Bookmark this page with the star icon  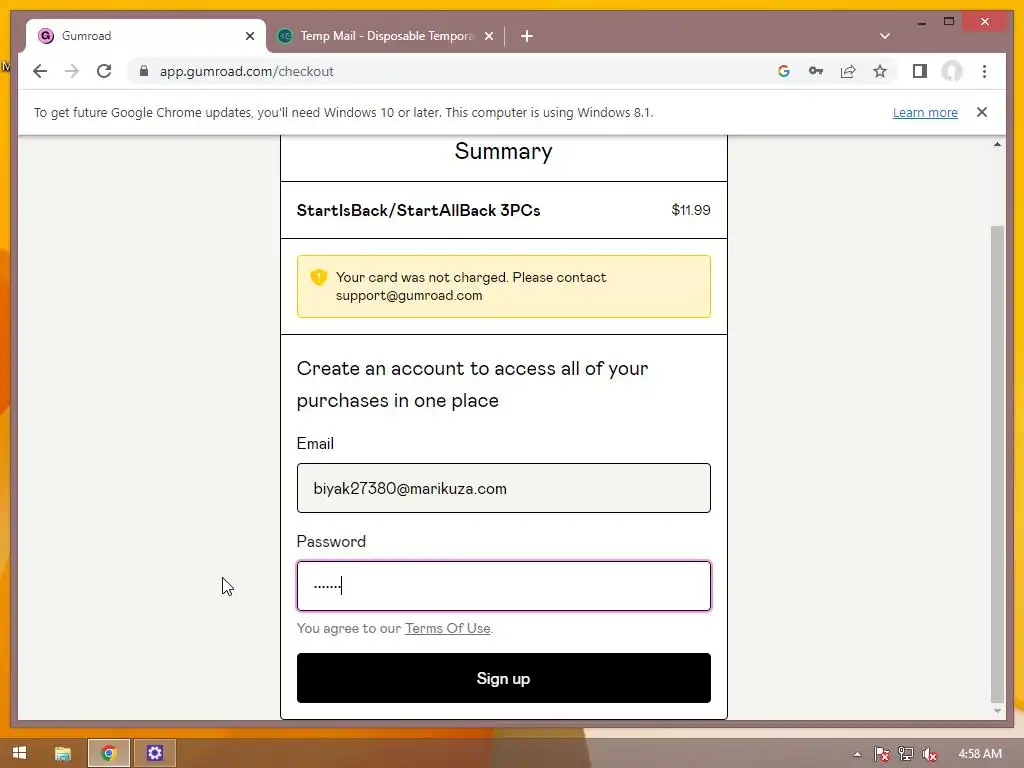(x=880, y=71)
